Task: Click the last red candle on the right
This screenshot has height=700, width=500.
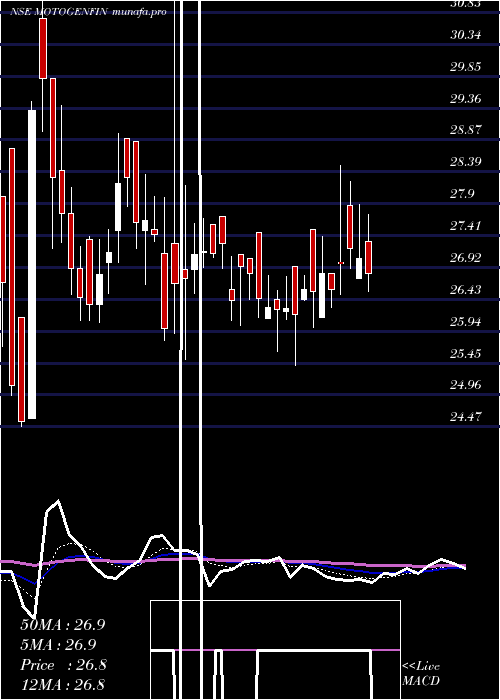Action: [x=368, y=257]
